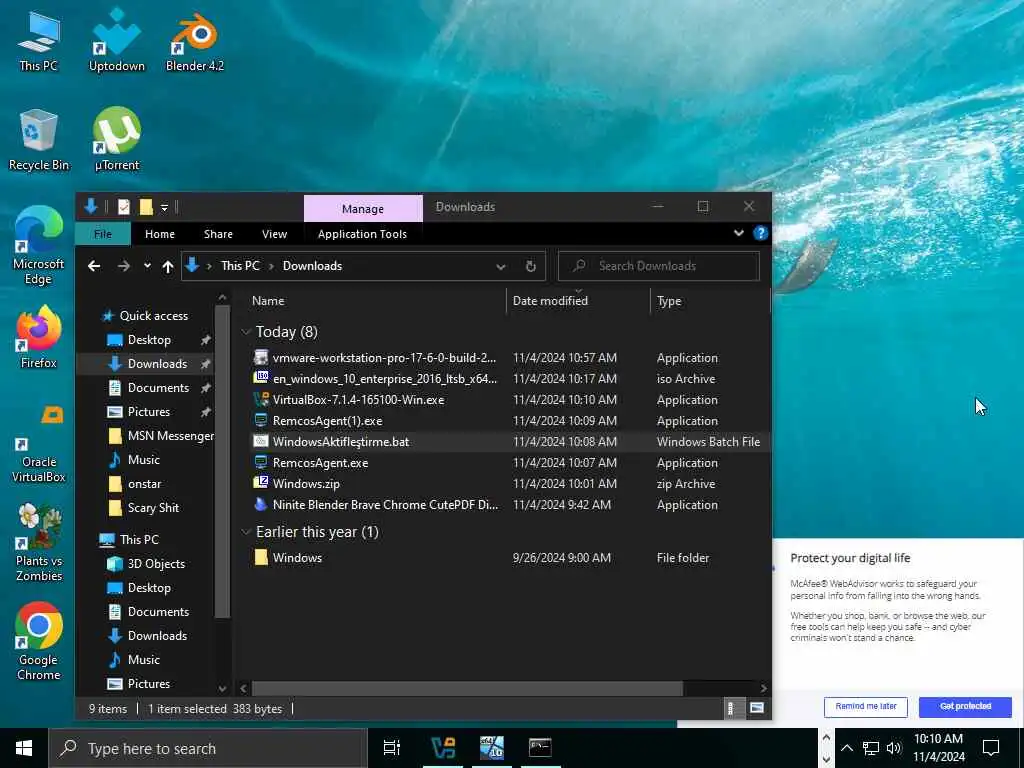Expand breadcrumb arrow after This PC
The height and width of the screenshot is (768, 1024).
(x=271, y=266)
